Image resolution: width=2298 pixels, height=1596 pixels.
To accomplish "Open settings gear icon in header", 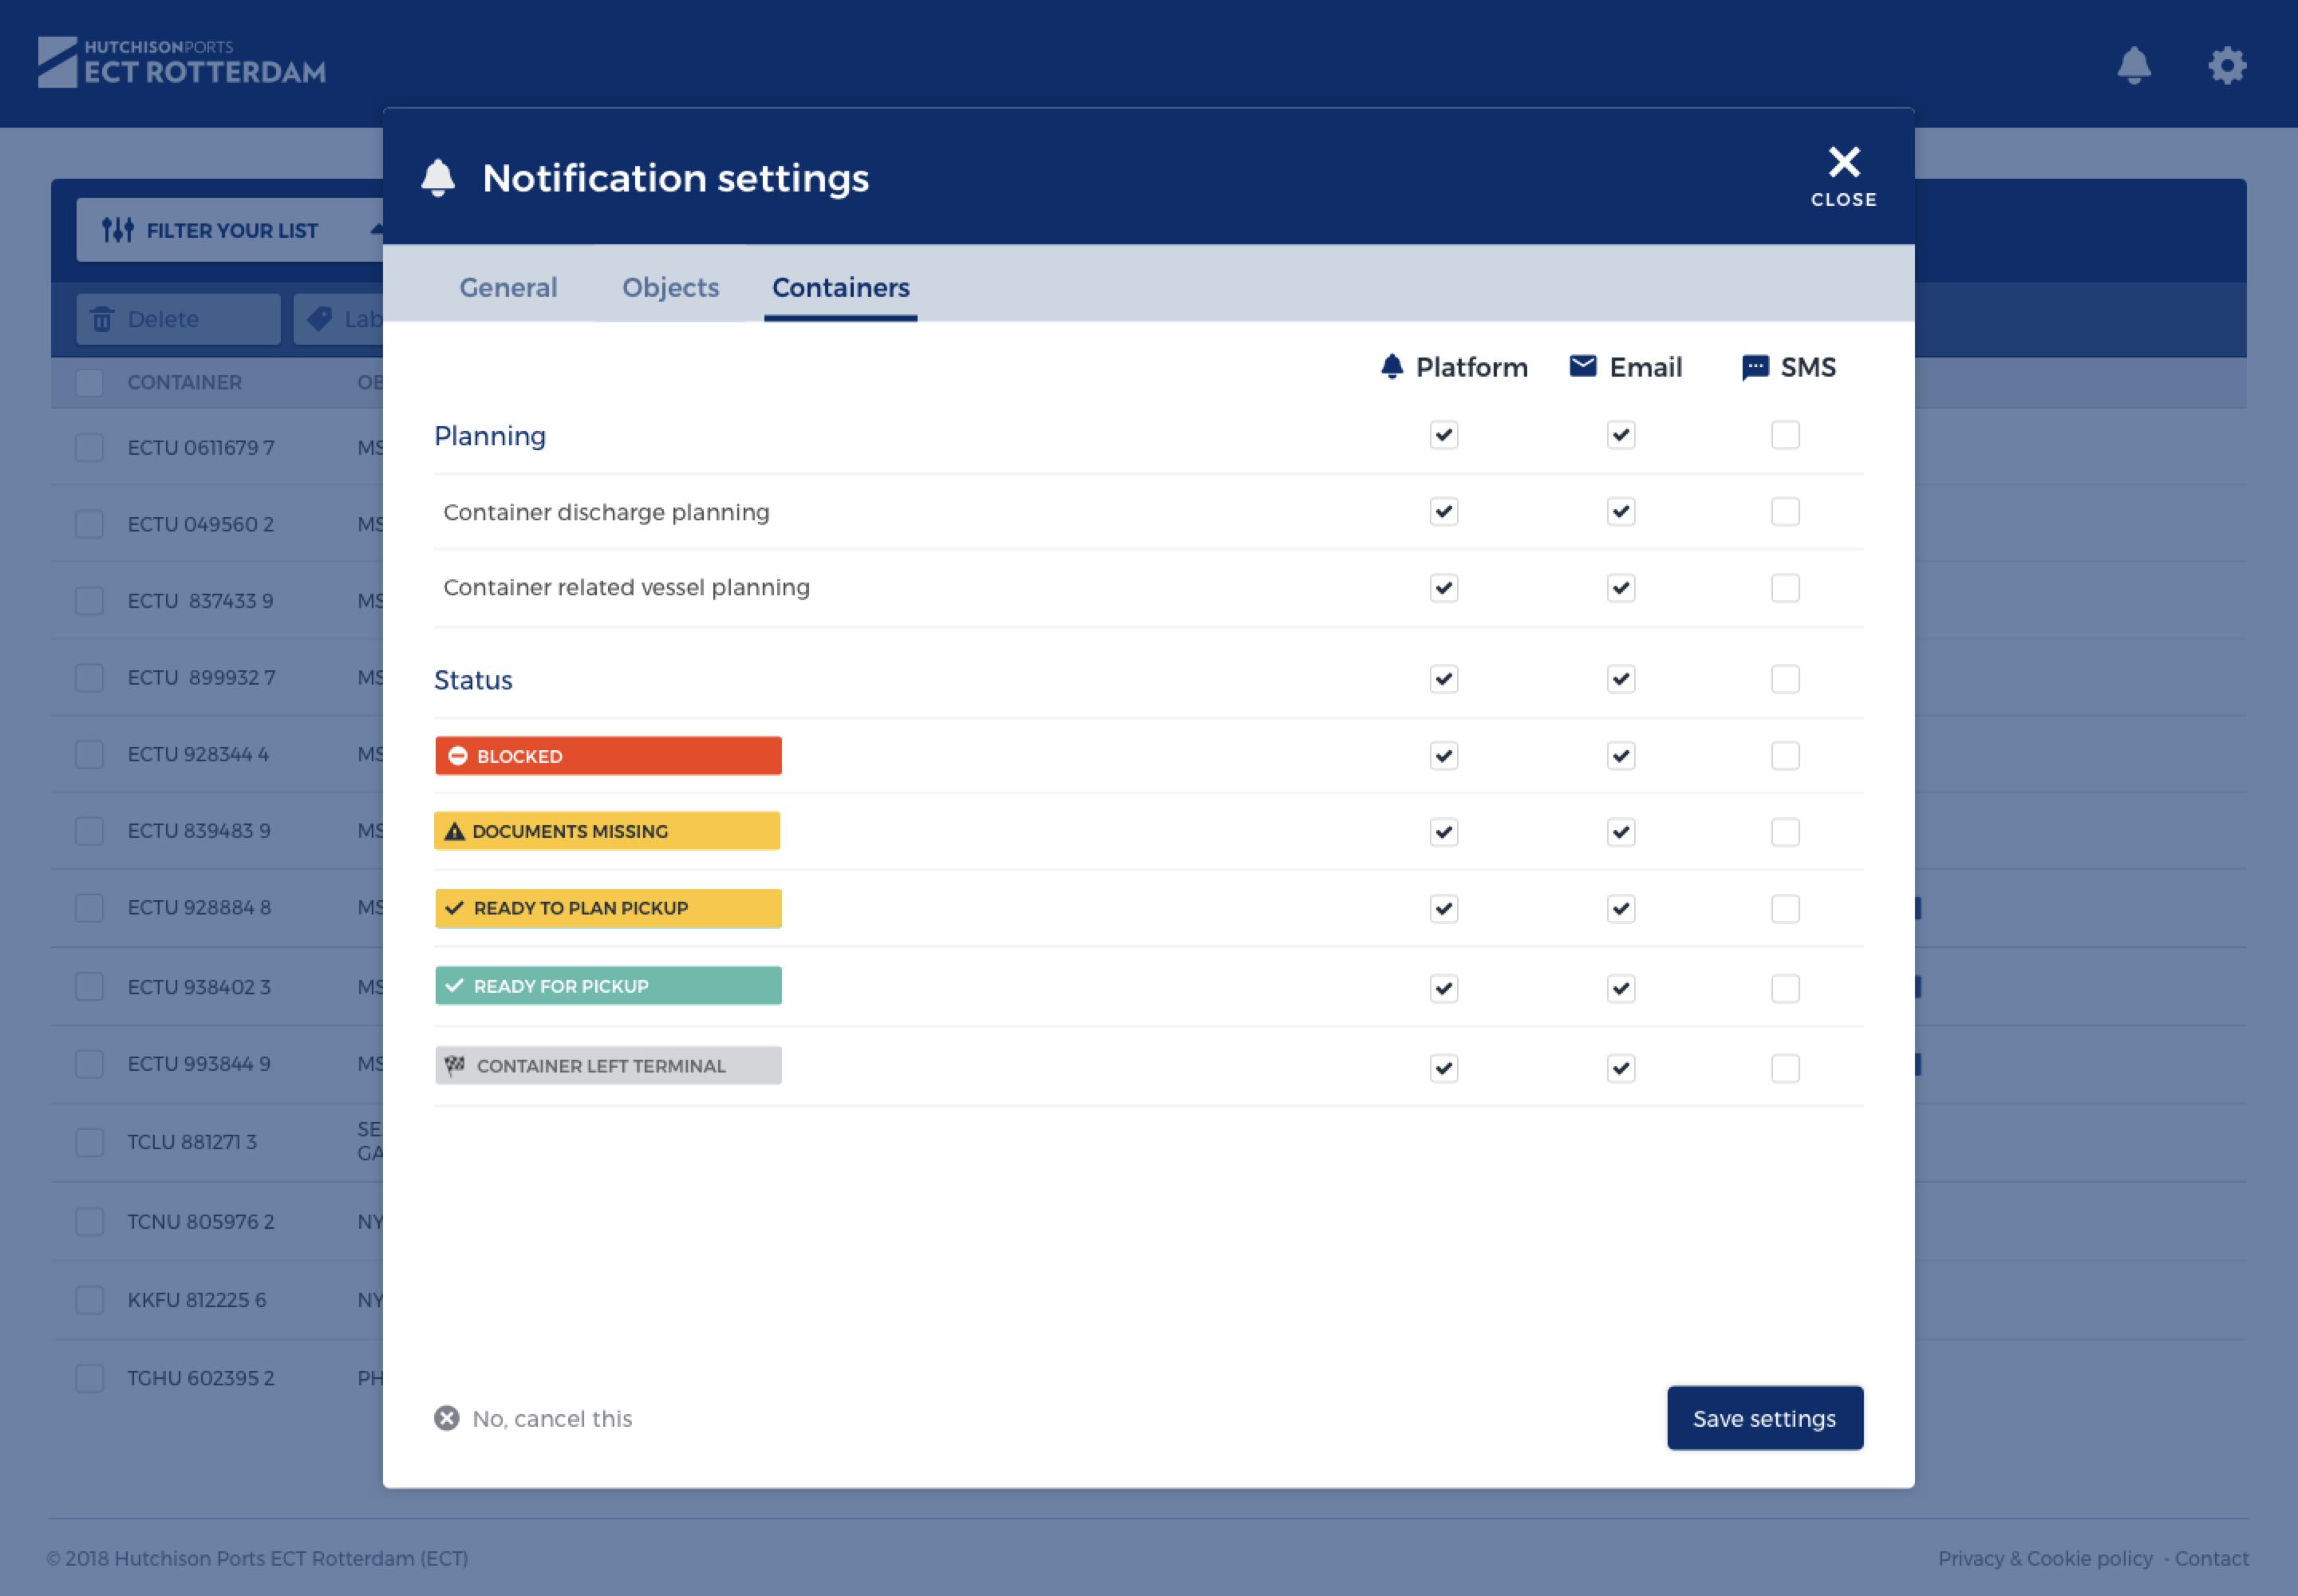I will 2227,66.
